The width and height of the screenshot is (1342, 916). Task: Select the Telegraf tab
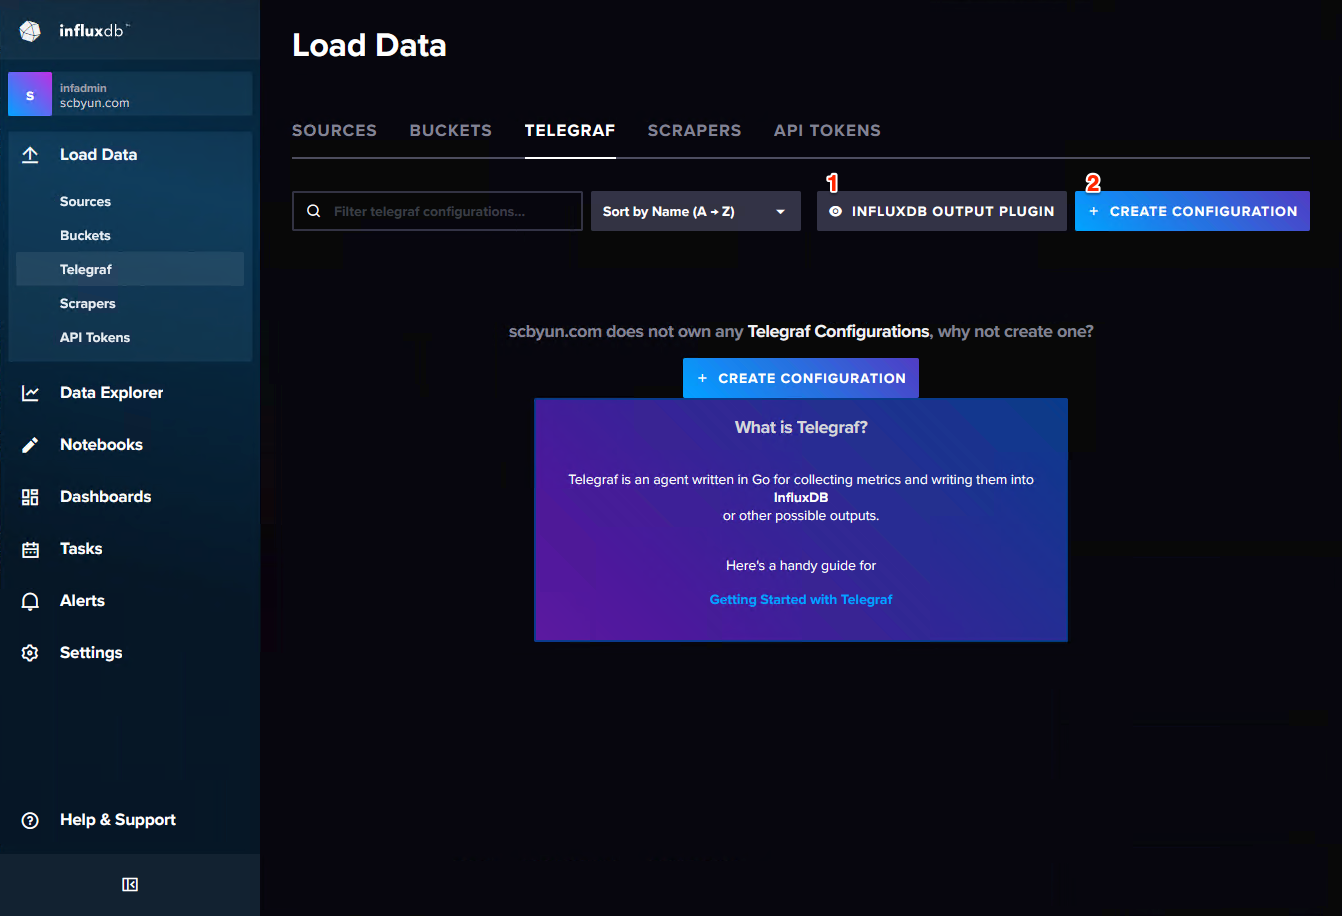[x=570, y=130]
